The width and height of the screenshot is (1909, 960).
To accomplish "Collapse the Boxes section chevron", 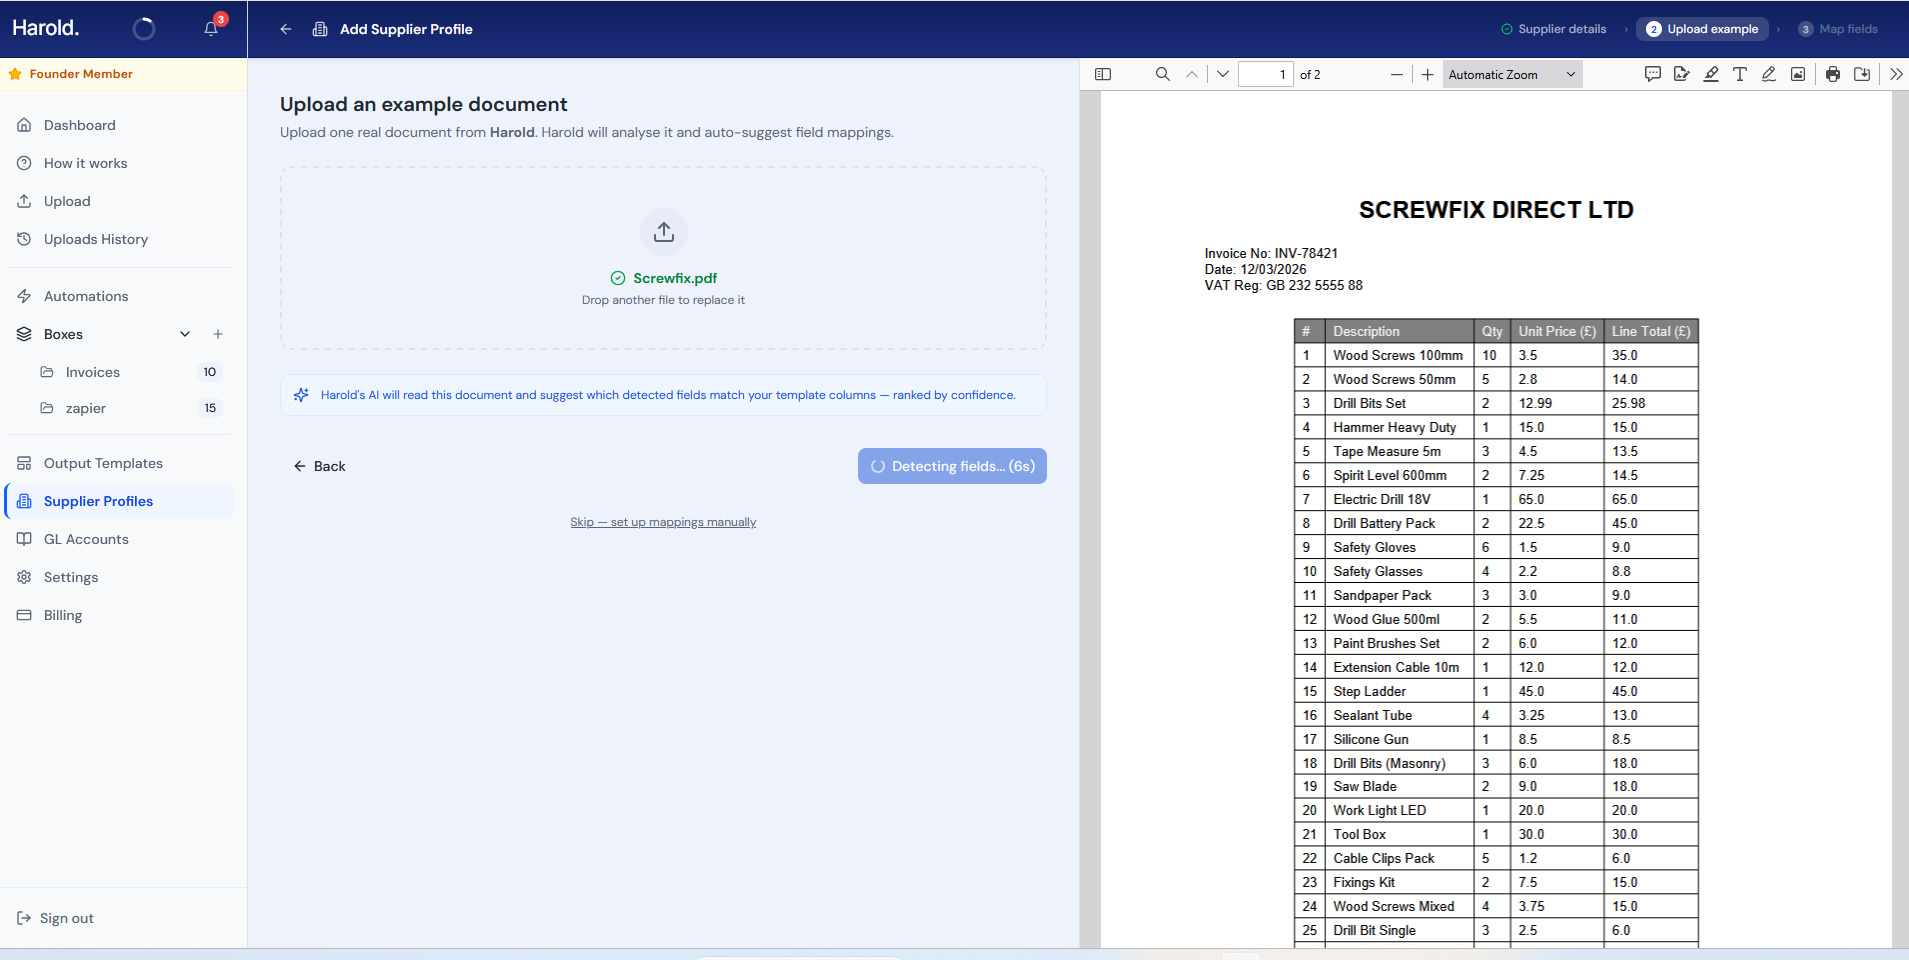I will [x=185, y=334].
